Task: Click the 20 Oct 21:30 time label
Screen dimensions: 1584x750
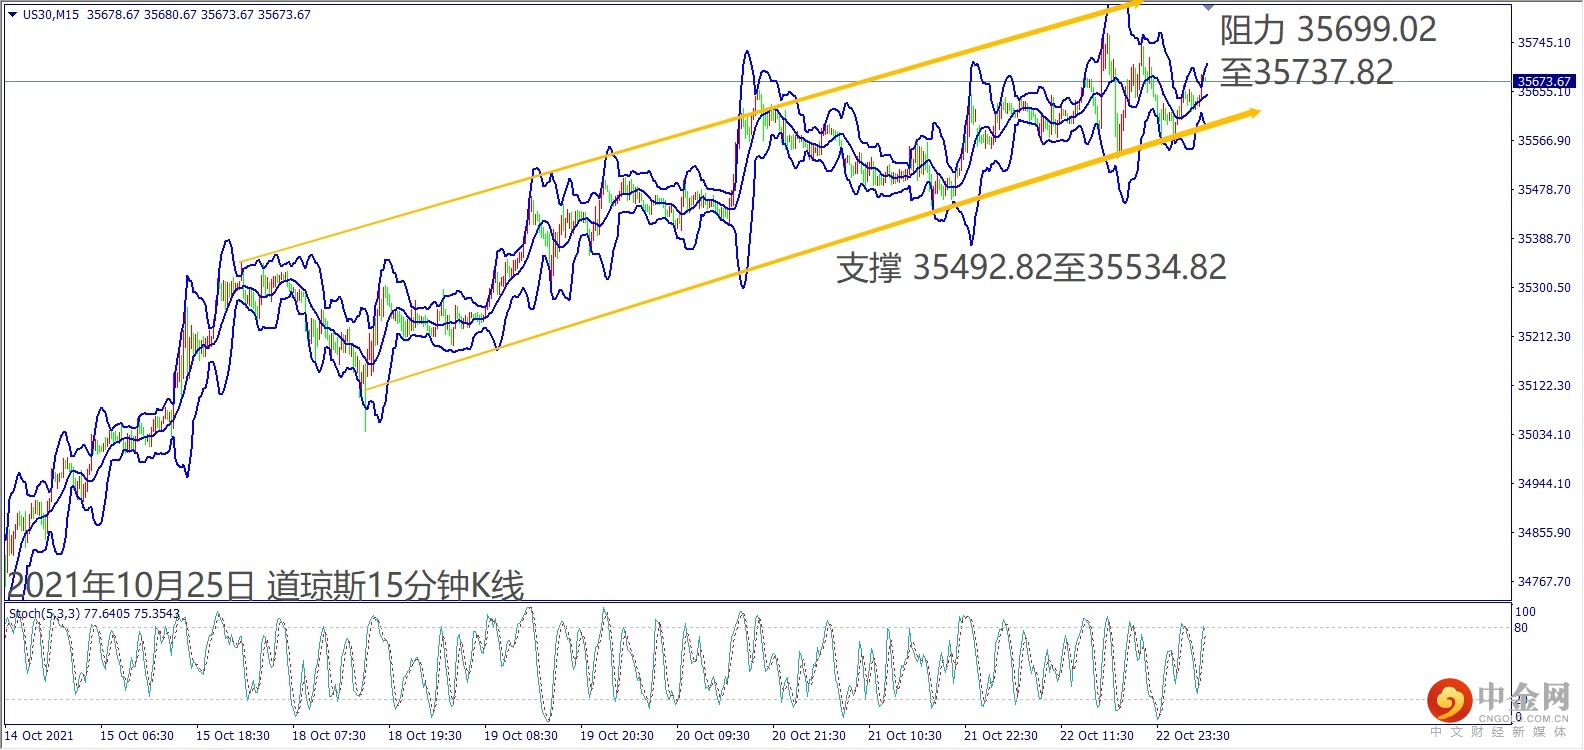Action: click(x=809, y=736)
